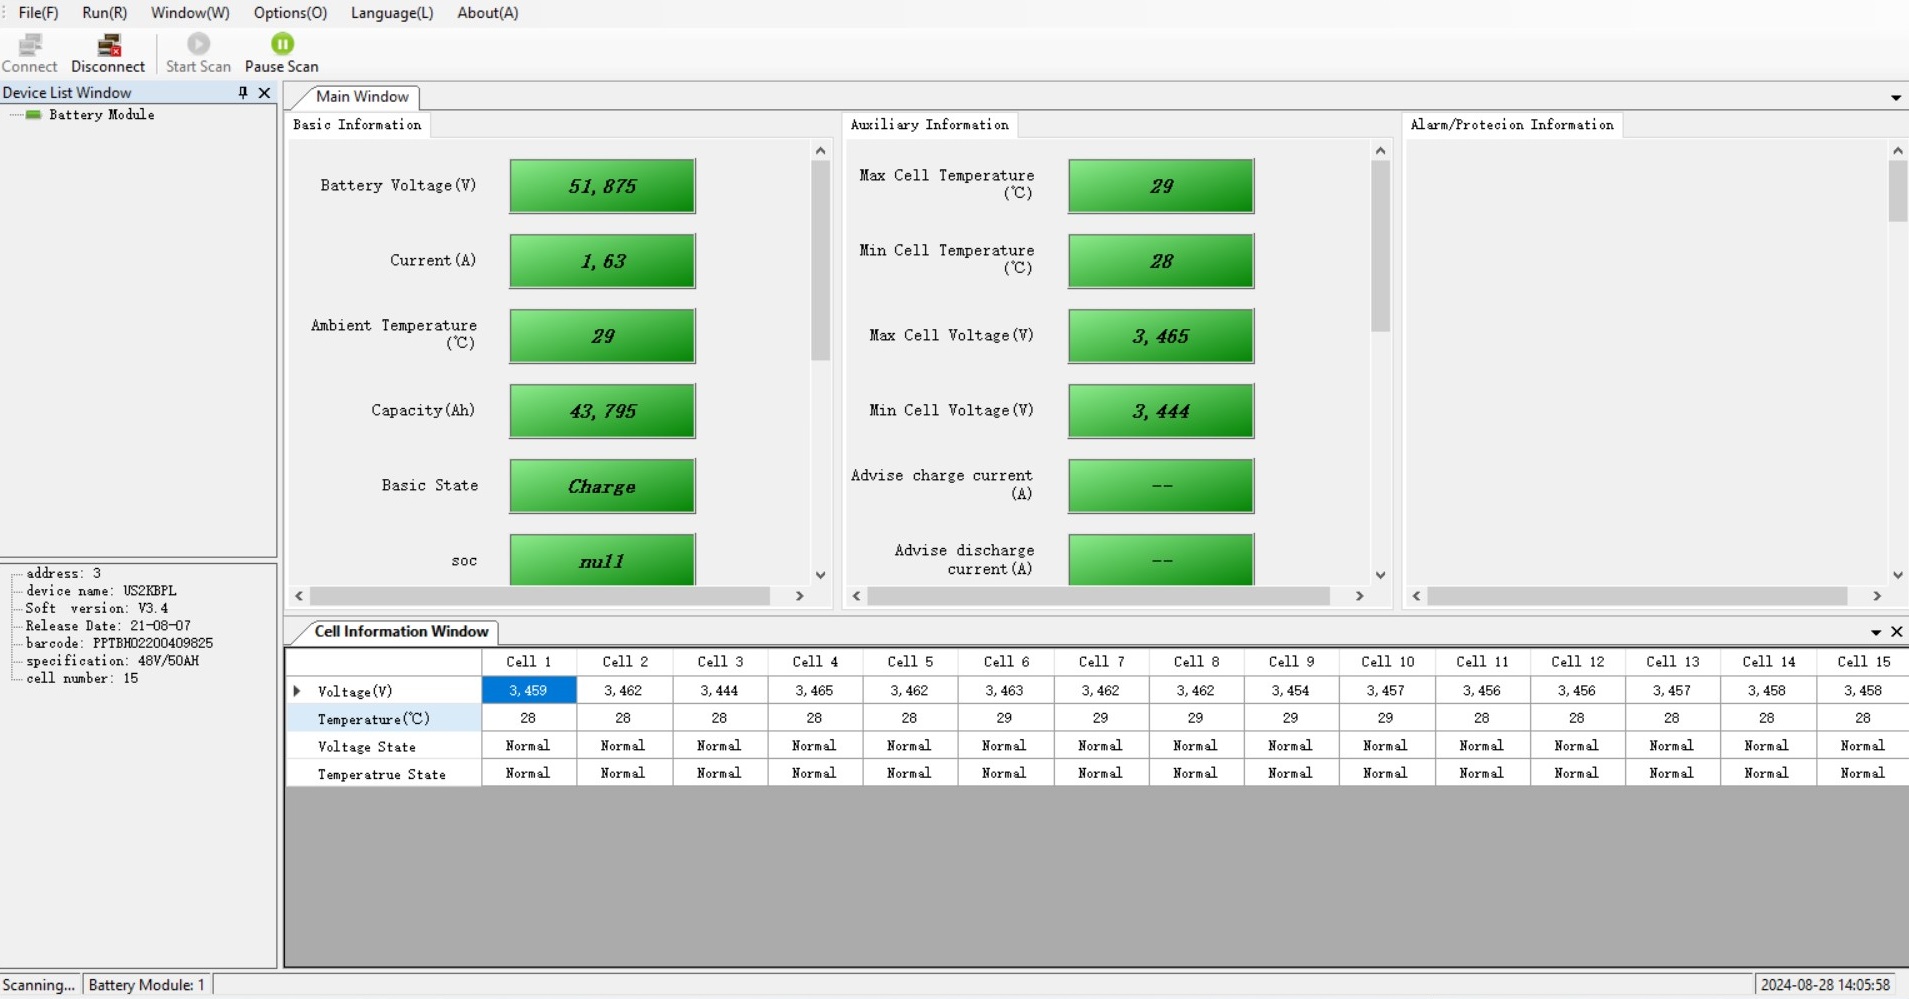This screenshot has height=999, width=1909.
Task: Close the Cell Information Window
Action: coord(1896,632)
